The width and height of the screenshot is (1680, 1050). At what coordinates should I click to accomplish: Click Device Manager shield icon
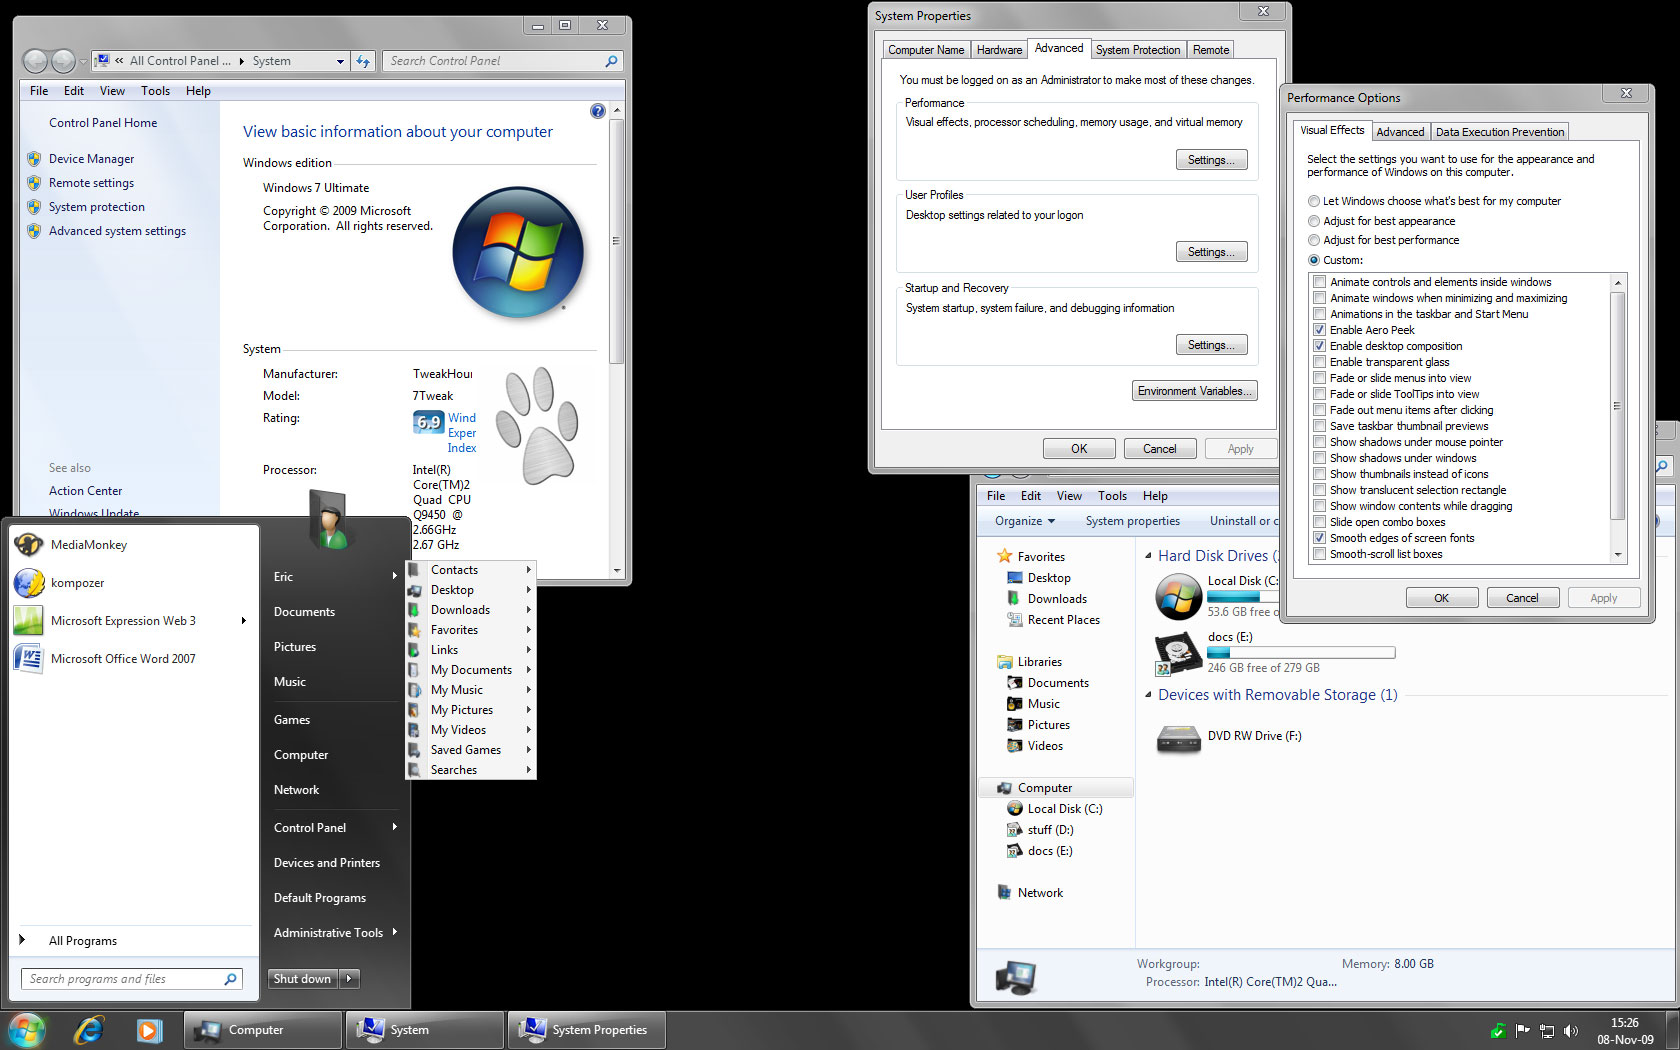point(34,159)
